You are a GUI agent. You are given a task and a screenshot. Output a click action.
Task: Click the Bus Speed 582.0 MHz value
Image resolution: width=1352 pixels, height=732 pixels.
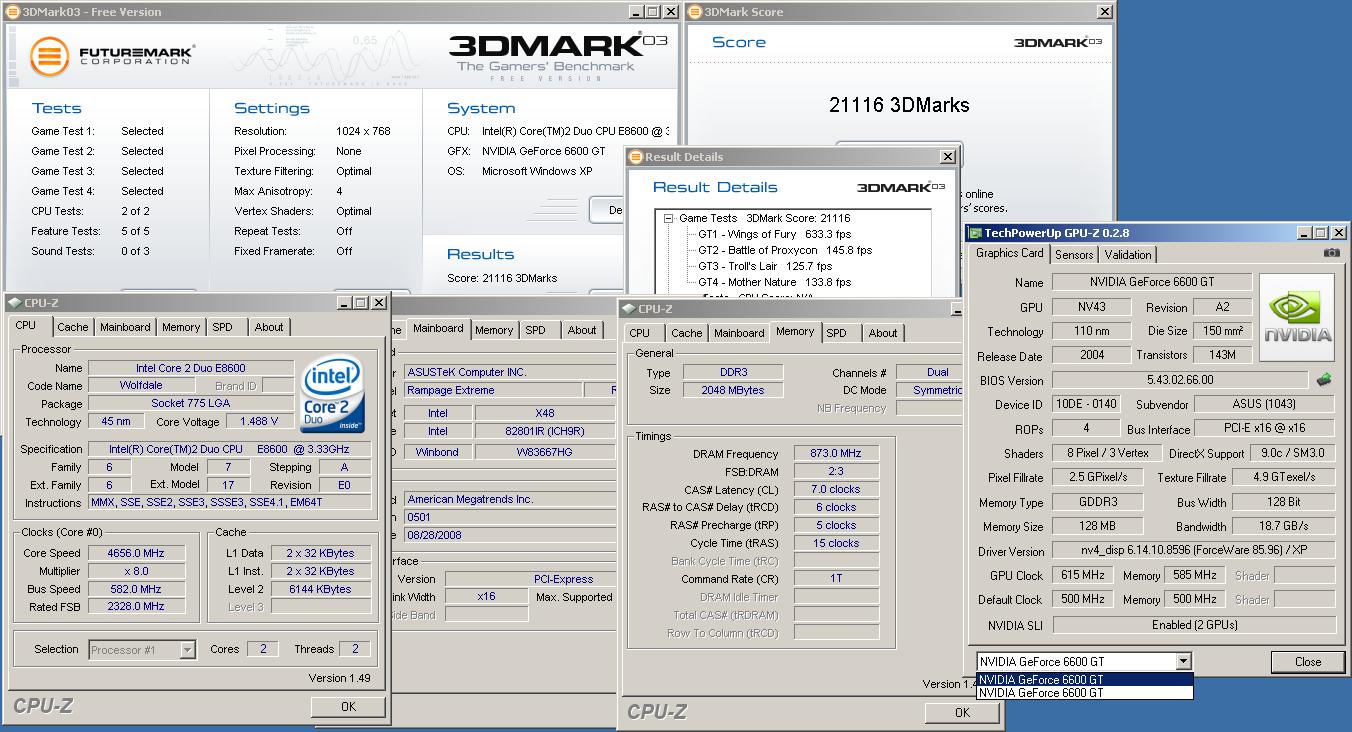click(137, 589)
